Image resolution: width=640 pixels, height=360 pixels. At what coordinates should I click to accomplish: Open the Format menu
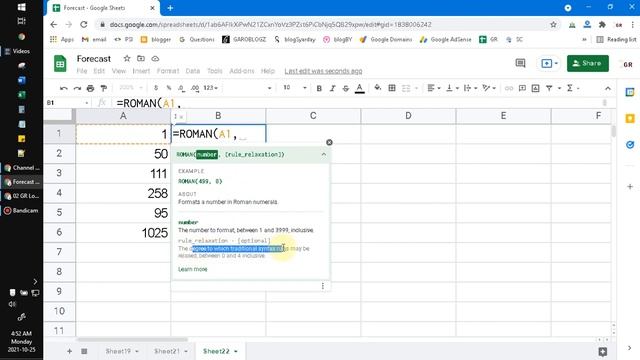(x=168, y=71)
